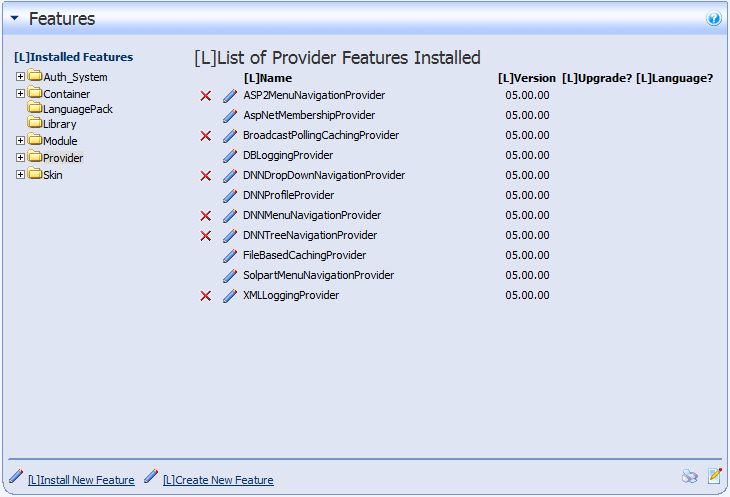Screen dimensions: 730x497
Task: Open the Install New Feature link
Action: click(81, 480)
